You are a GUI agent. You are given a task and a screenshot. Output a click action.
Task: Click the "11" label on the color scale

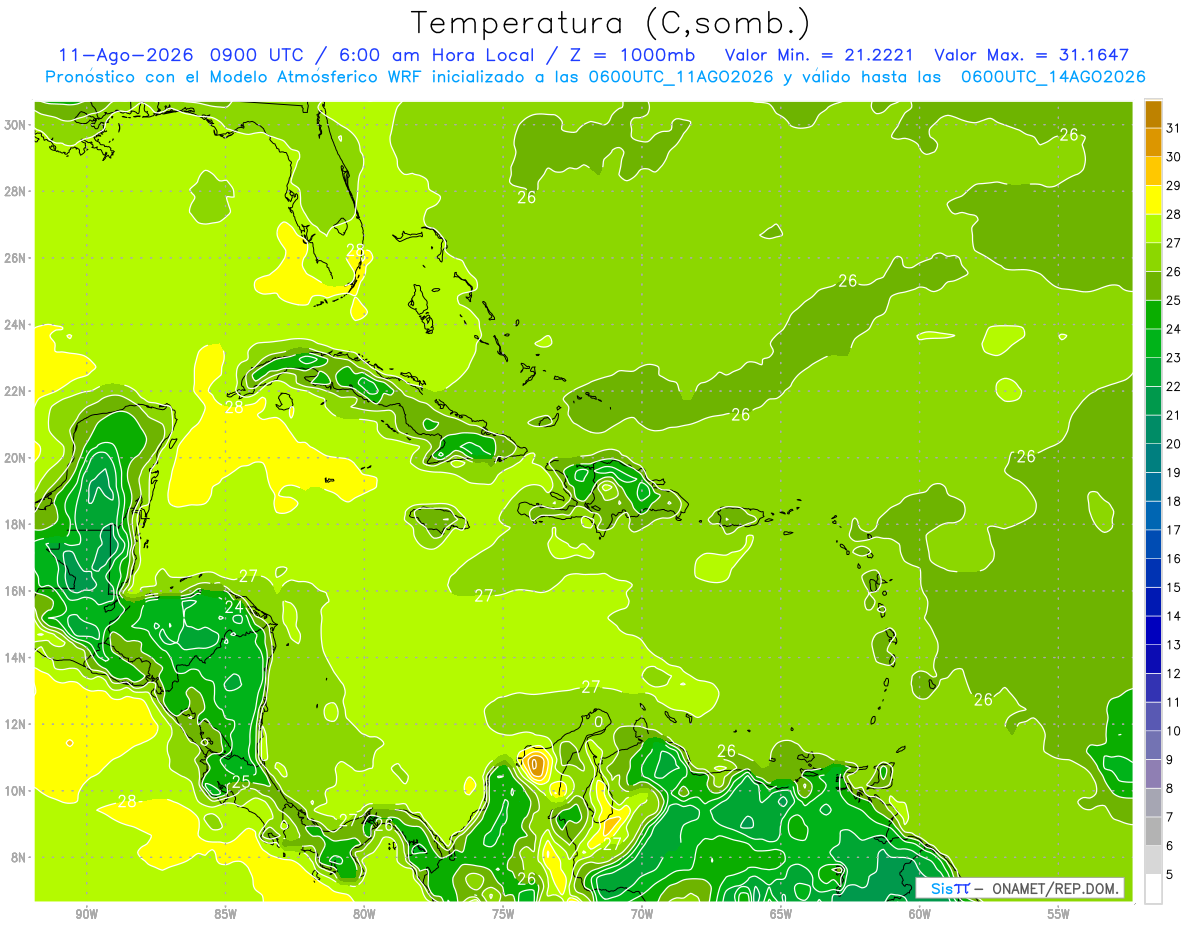[x=1173, y=702]
